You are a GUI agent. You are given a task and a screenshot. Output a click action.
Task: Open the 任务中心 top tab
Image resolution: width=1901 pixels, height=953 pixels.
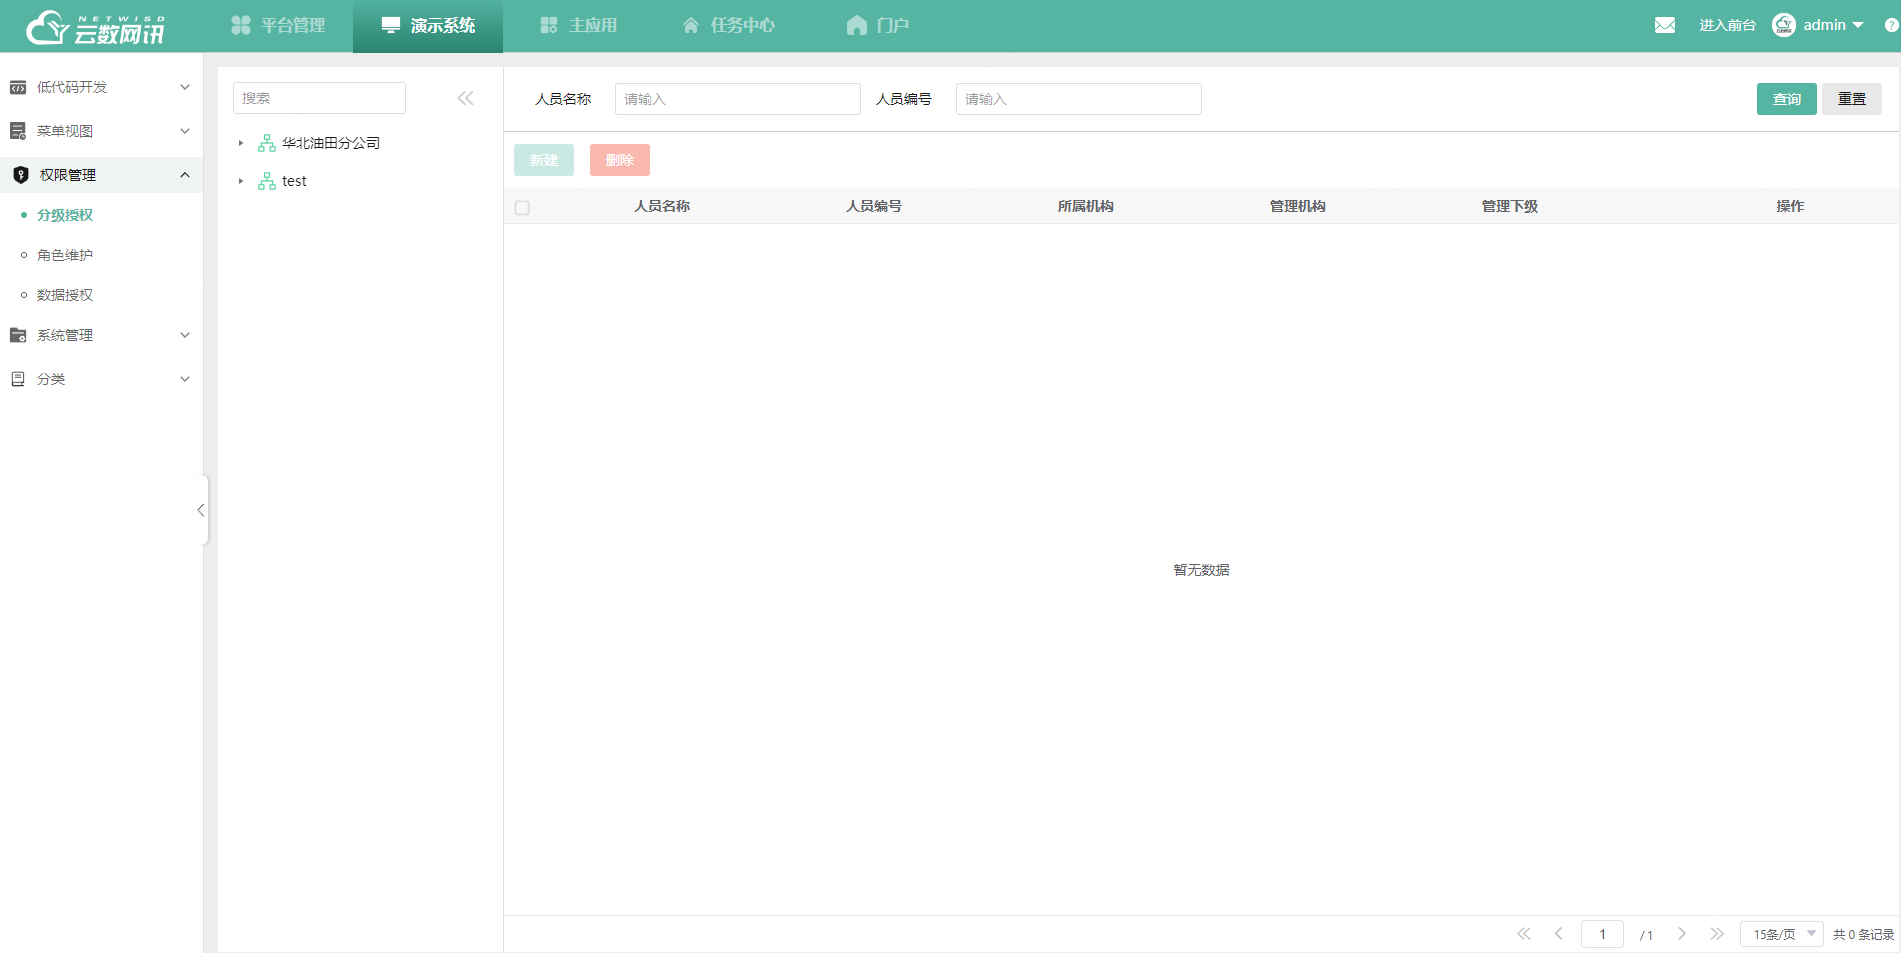[728, 25]
